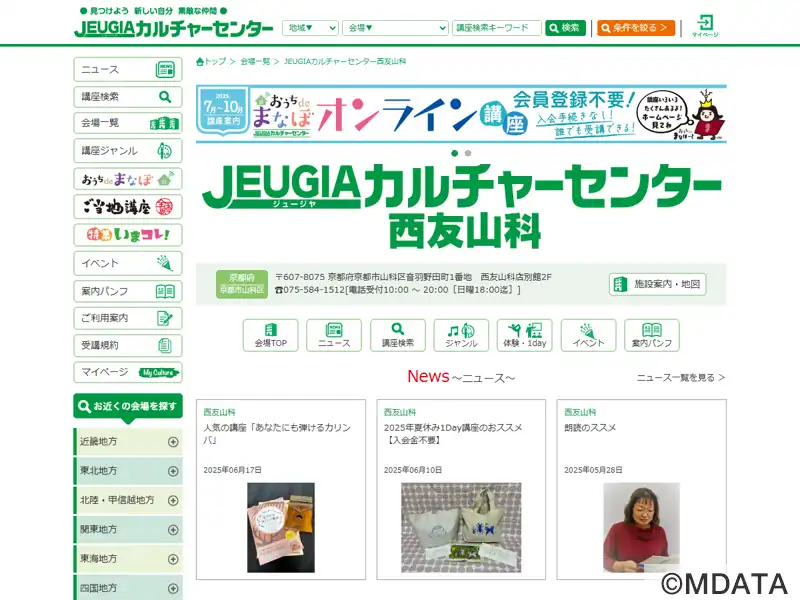The image size is (800, 600).
Task: Expand the 北陸・甲信越地方 region
Action: click(x=128, y=501)
